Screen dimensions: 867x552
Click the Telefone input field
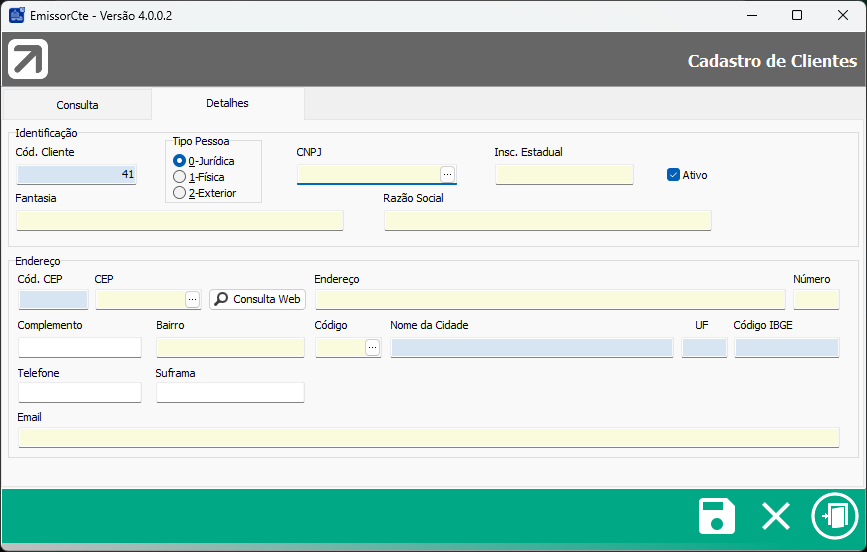click(80, 392)
